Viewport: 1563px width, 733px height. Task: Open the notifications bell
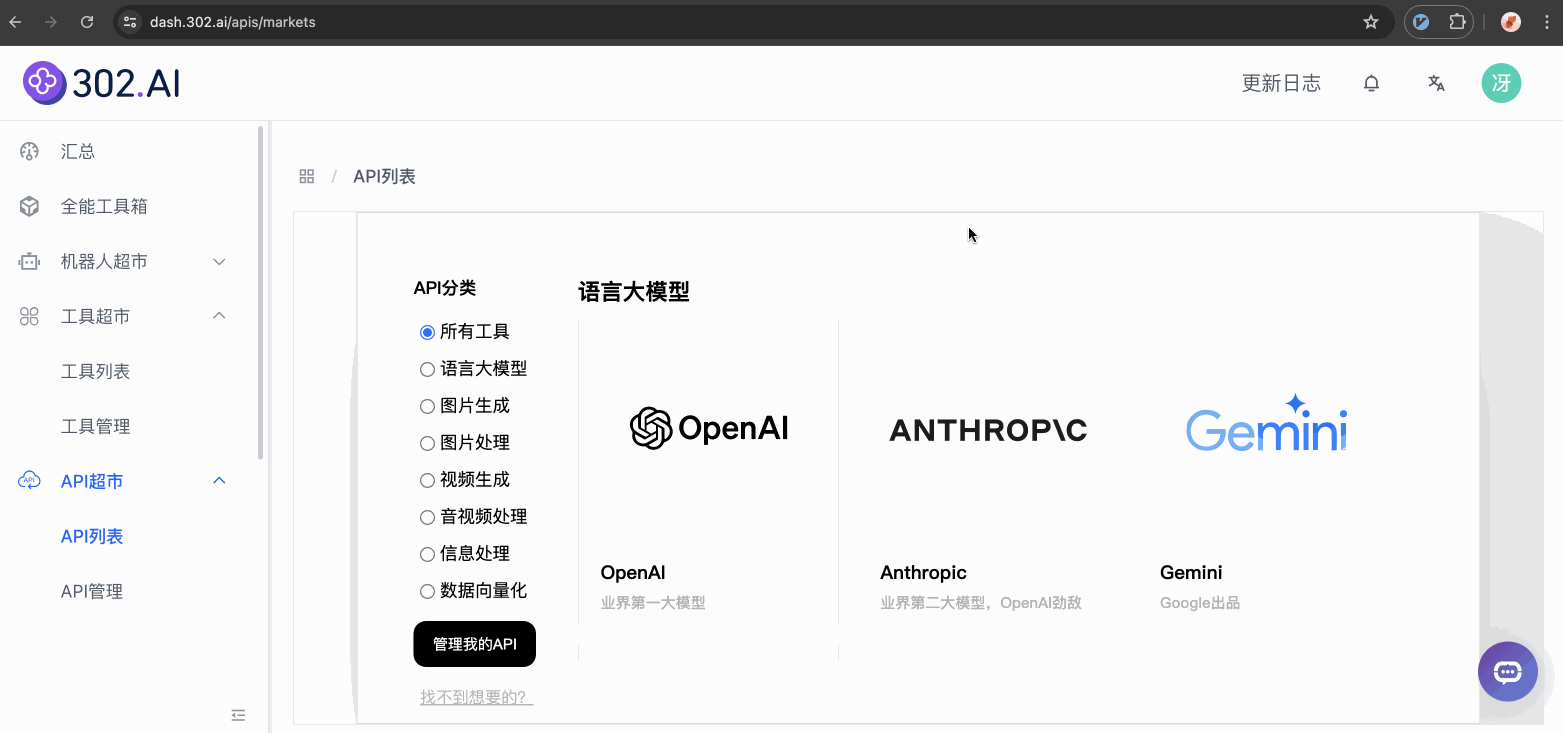[1372, 83]
